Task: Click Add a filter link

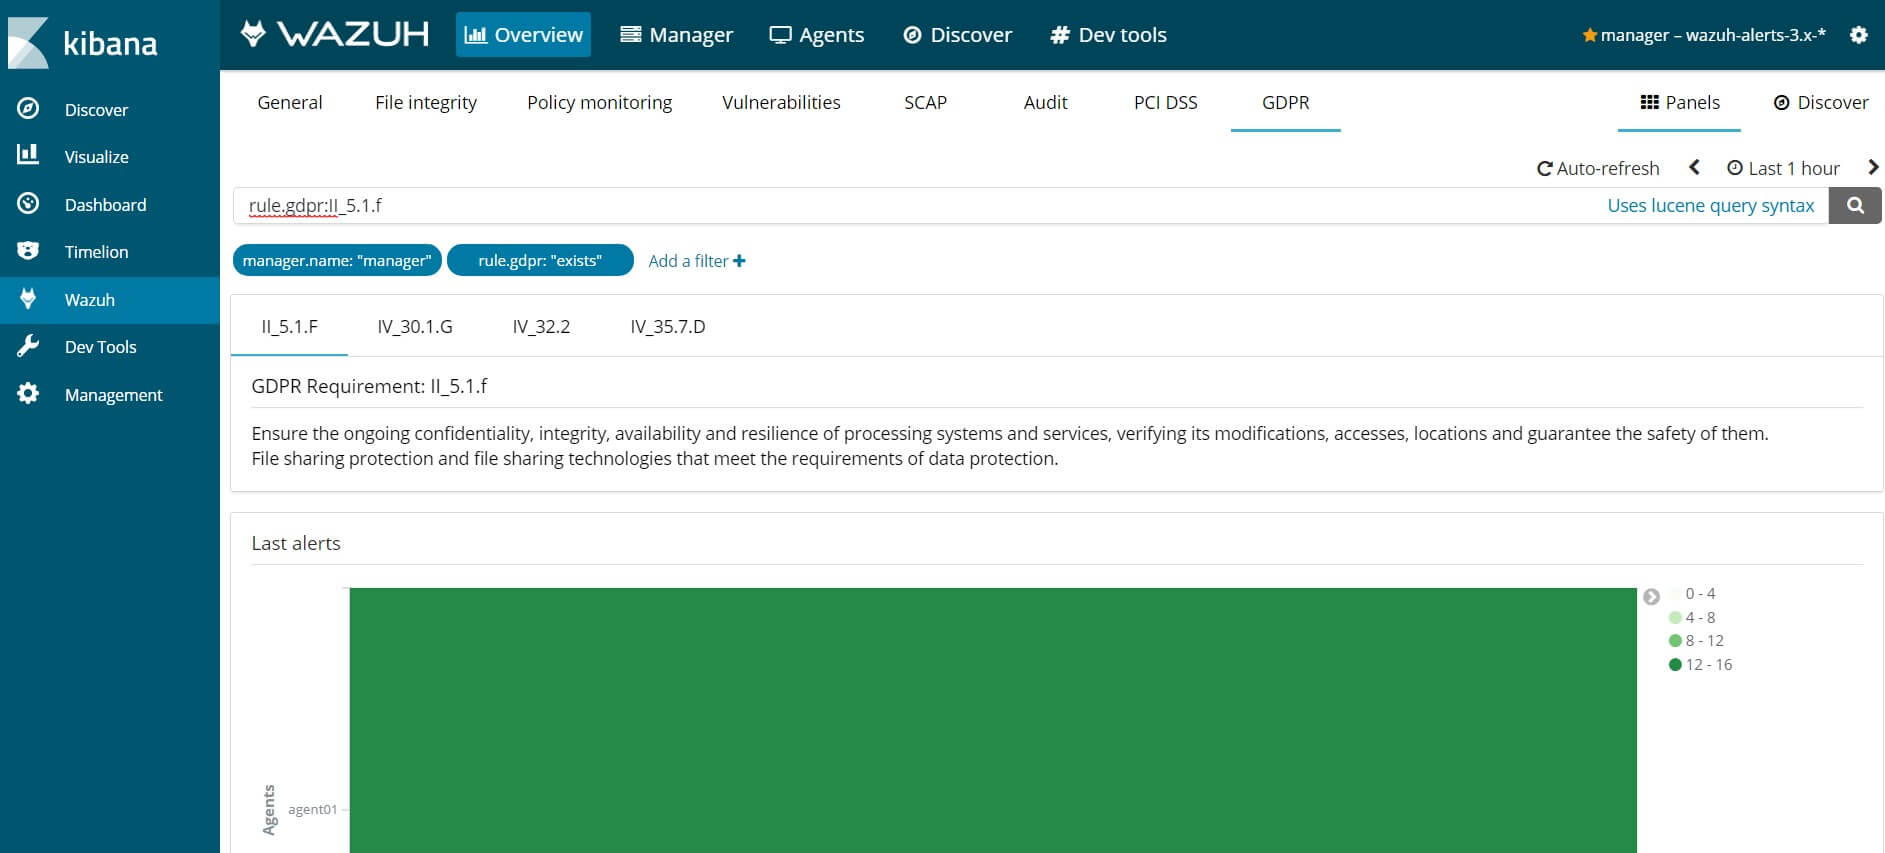Action: tap(697, 261)
